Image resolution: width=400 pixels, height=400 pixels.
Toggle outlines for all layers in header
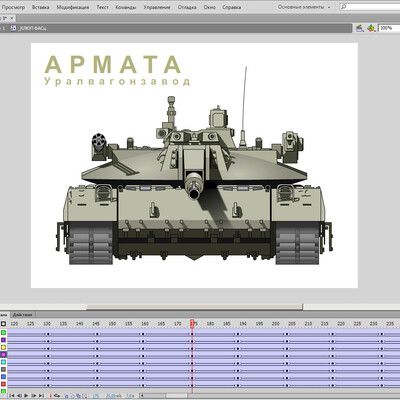[x=3, y=323]
